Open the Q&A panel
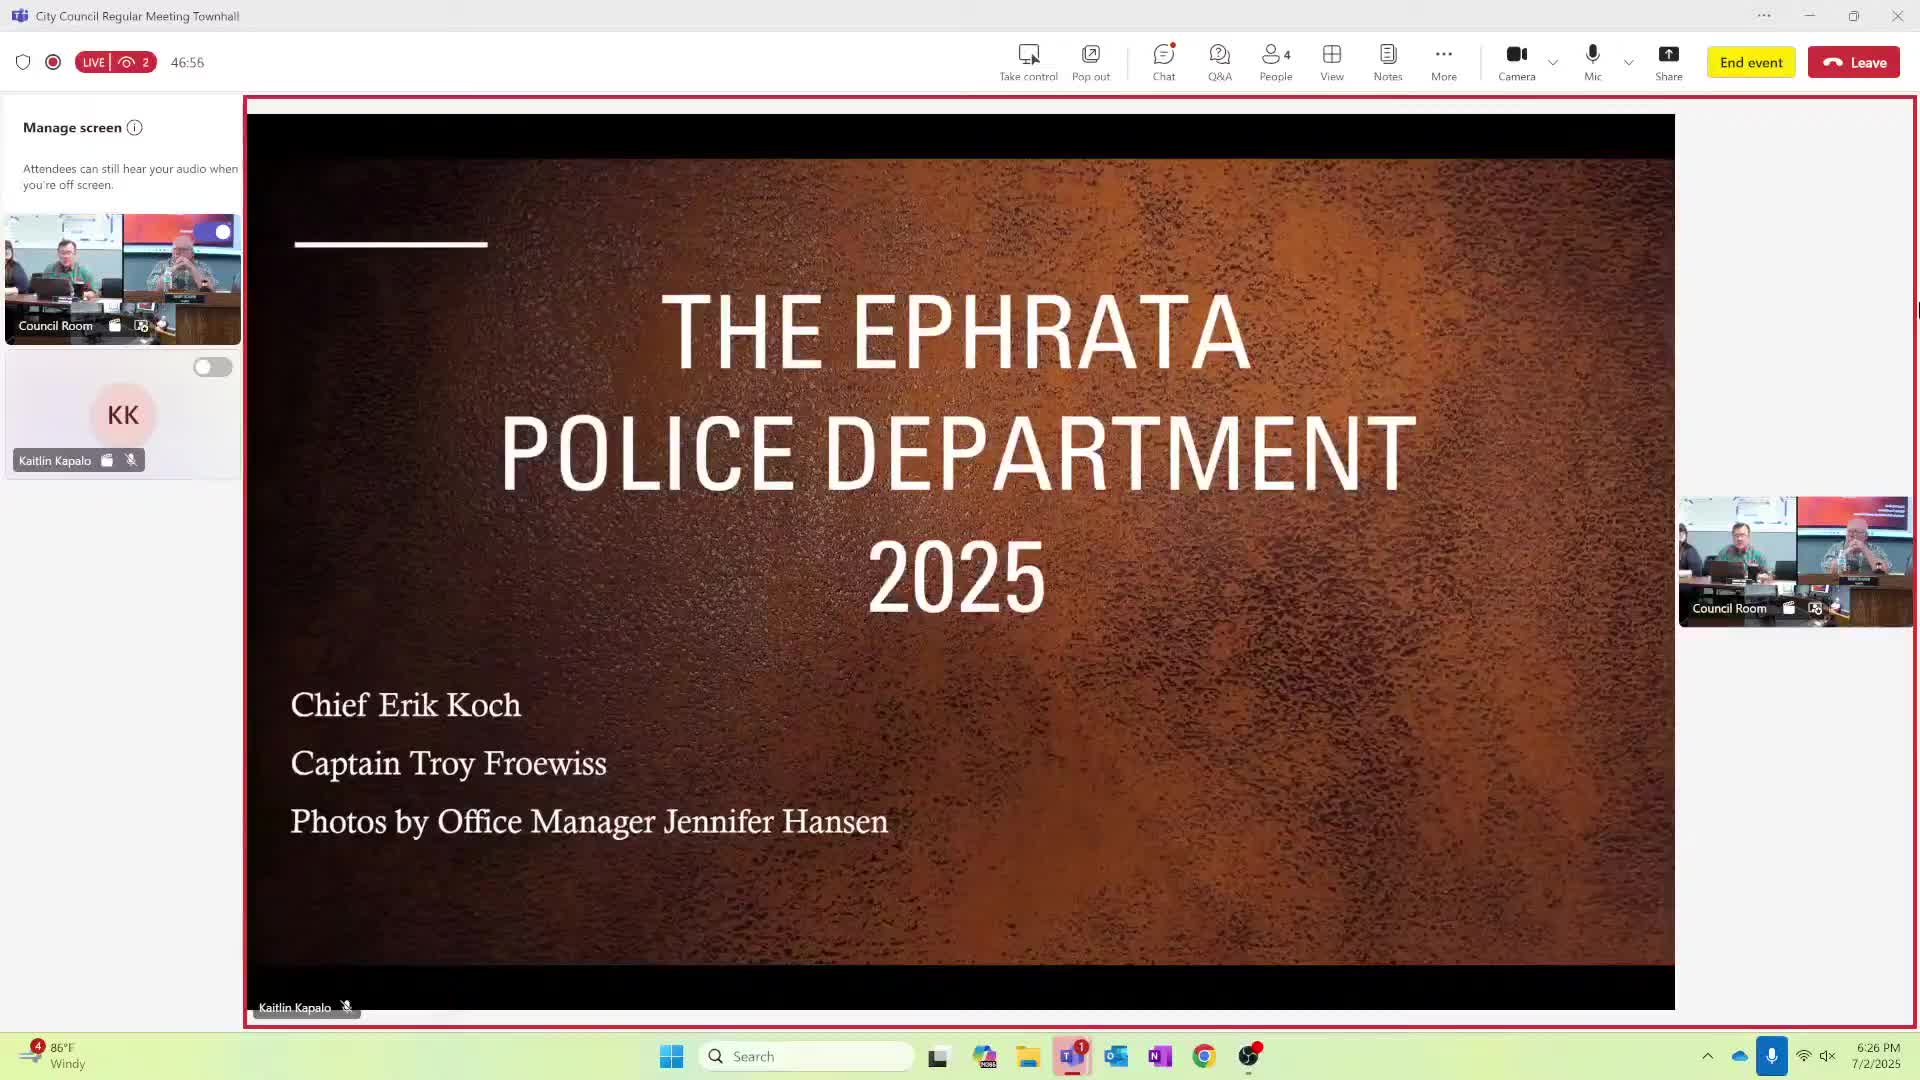This screenshot has width=1920, height=1080. point(1219,62)
